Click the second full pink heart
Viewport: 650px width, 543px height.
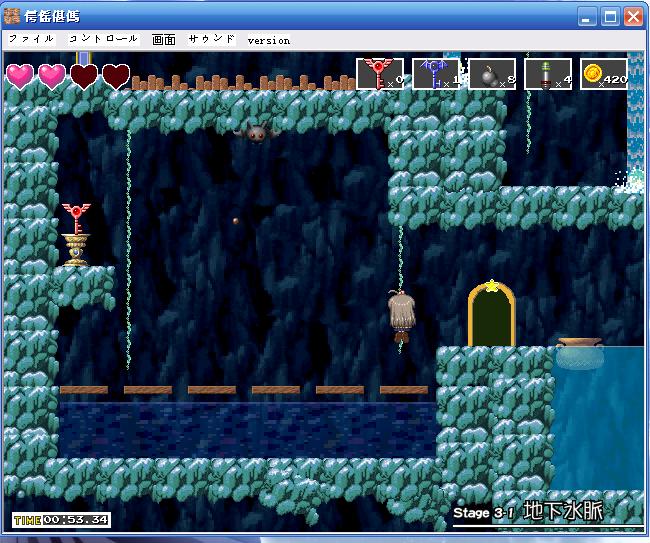pos(52,76)
